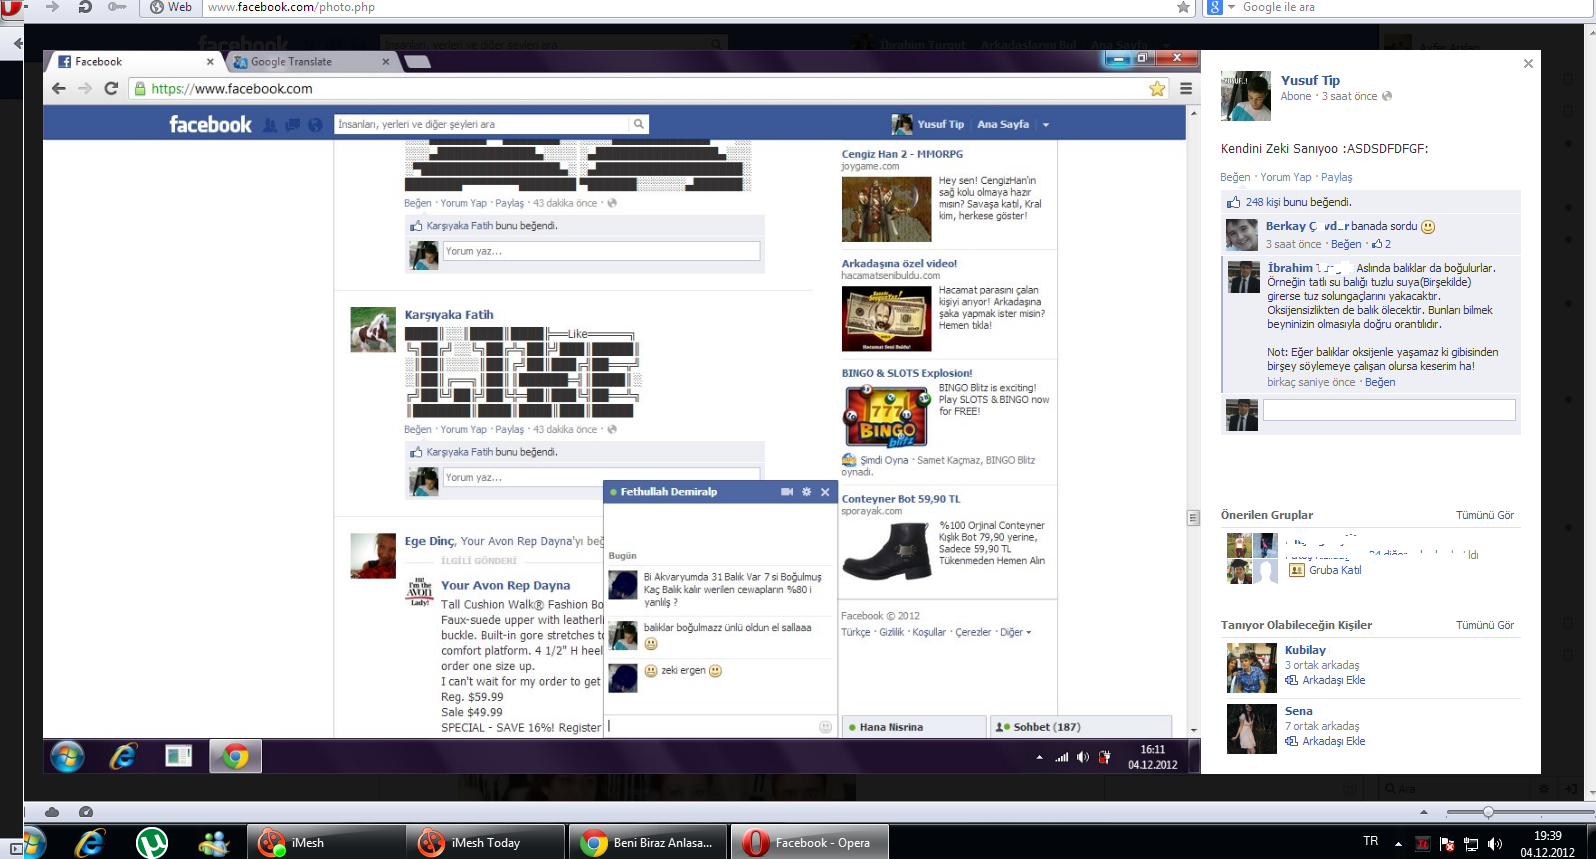1596x859 pixels.
Task: Click the public globe privacy icon
Action: (1387, 96)
